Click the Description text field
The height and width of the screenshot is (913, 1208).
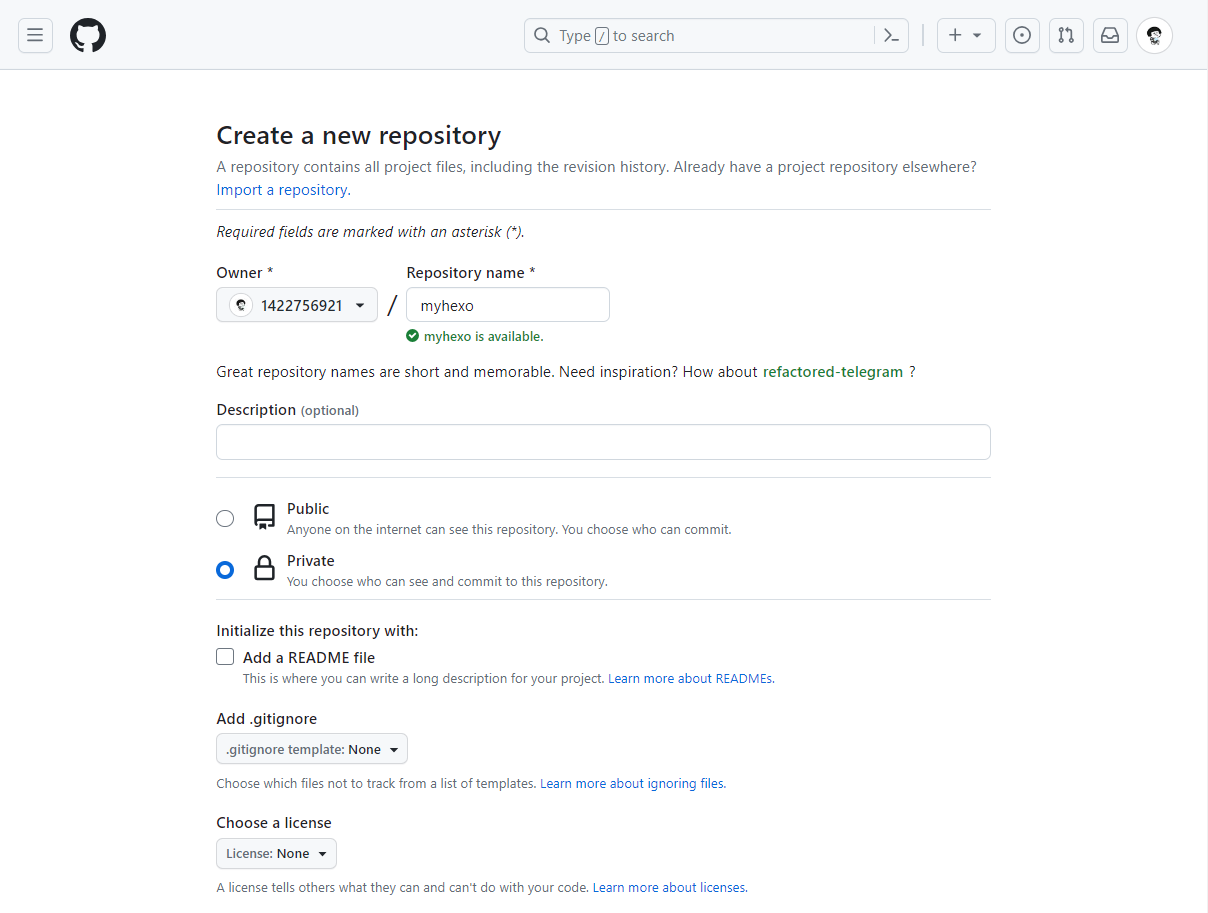click(603, 442)
